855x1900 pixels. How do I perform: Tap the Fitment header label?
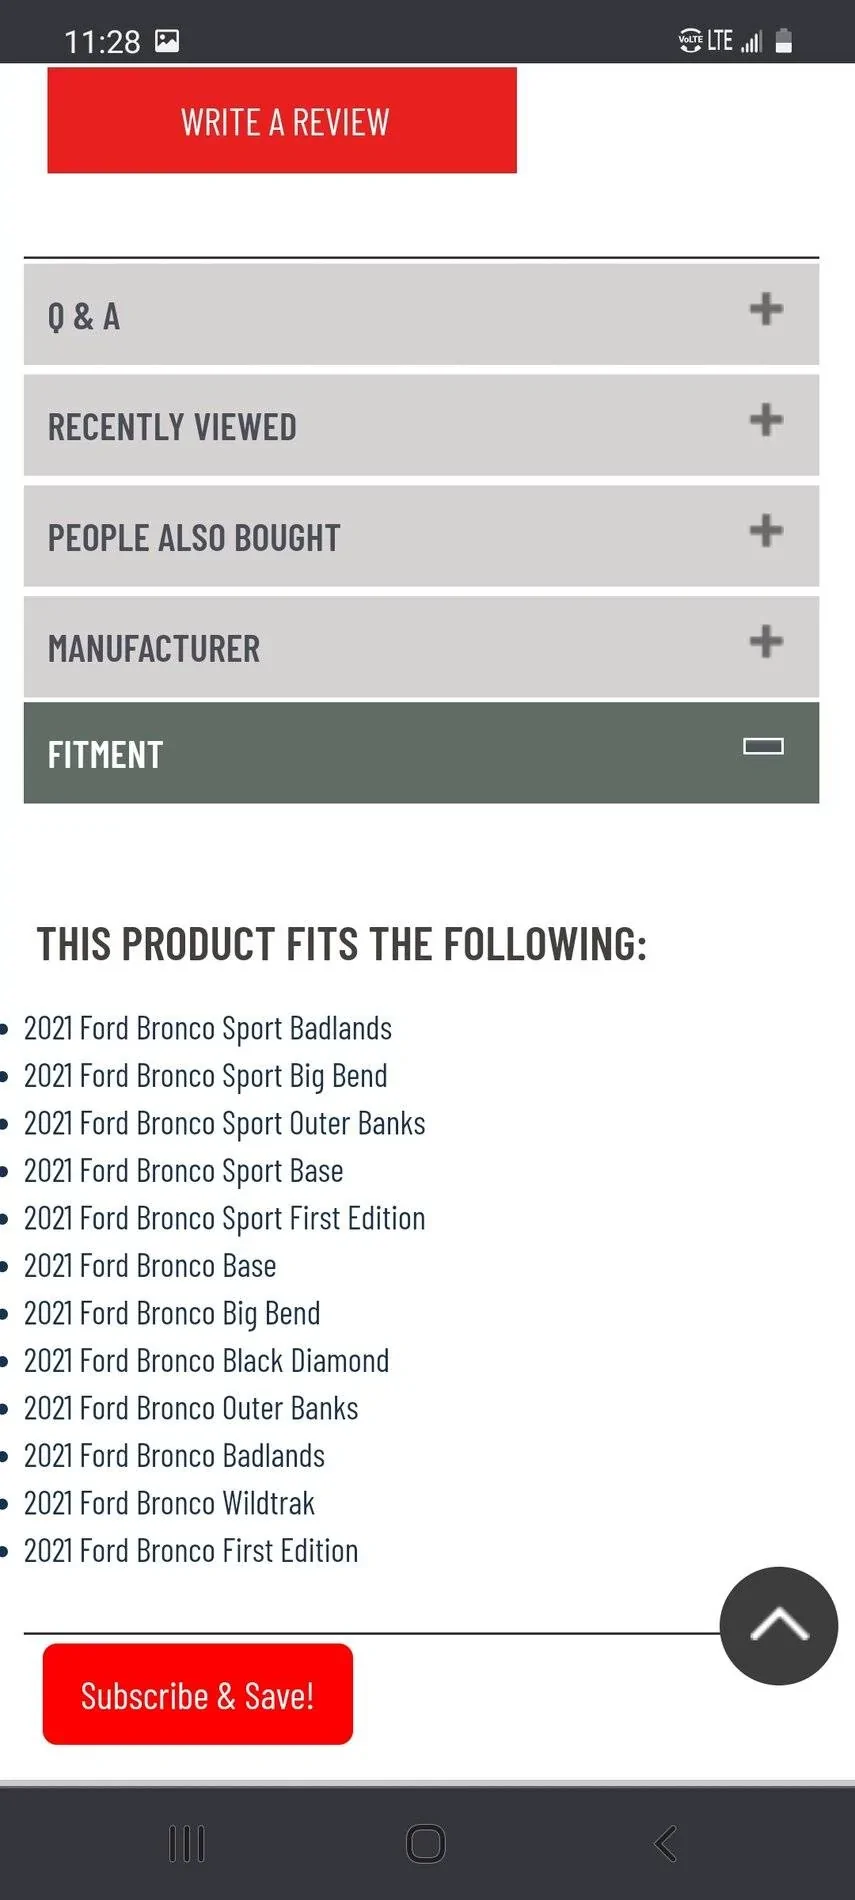click(x=106, y=754)
